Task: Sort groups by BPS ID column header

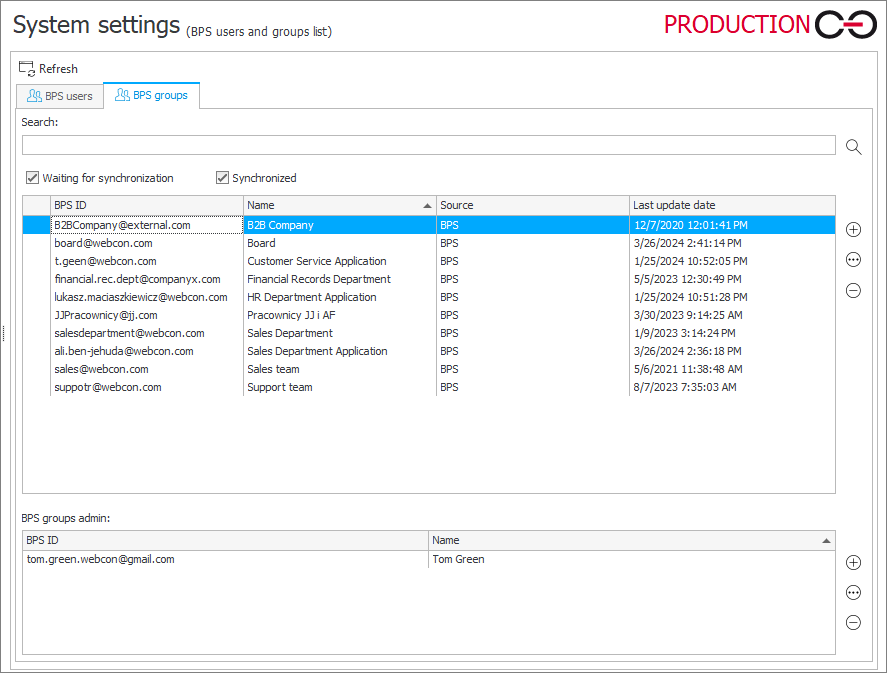Action: coord(147,205)
